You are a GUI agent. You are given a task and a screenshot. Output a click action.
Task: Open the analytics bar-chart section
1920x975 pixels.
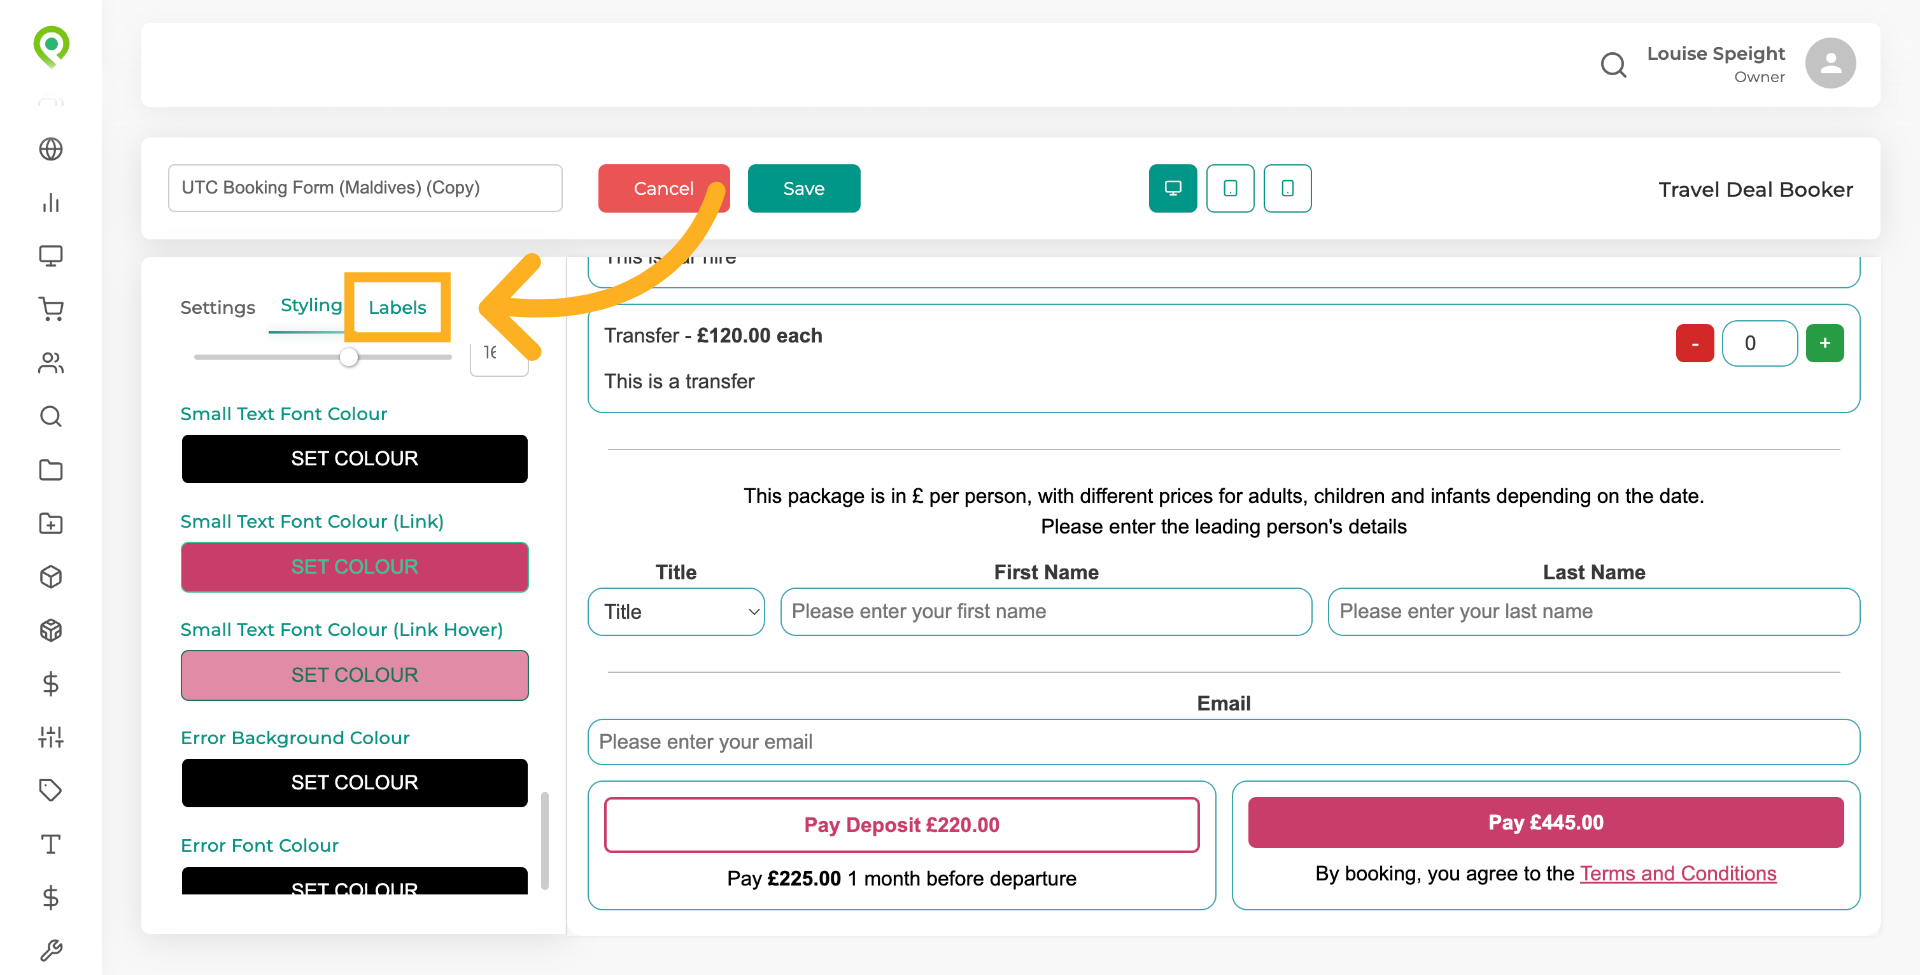click(51, 203)
